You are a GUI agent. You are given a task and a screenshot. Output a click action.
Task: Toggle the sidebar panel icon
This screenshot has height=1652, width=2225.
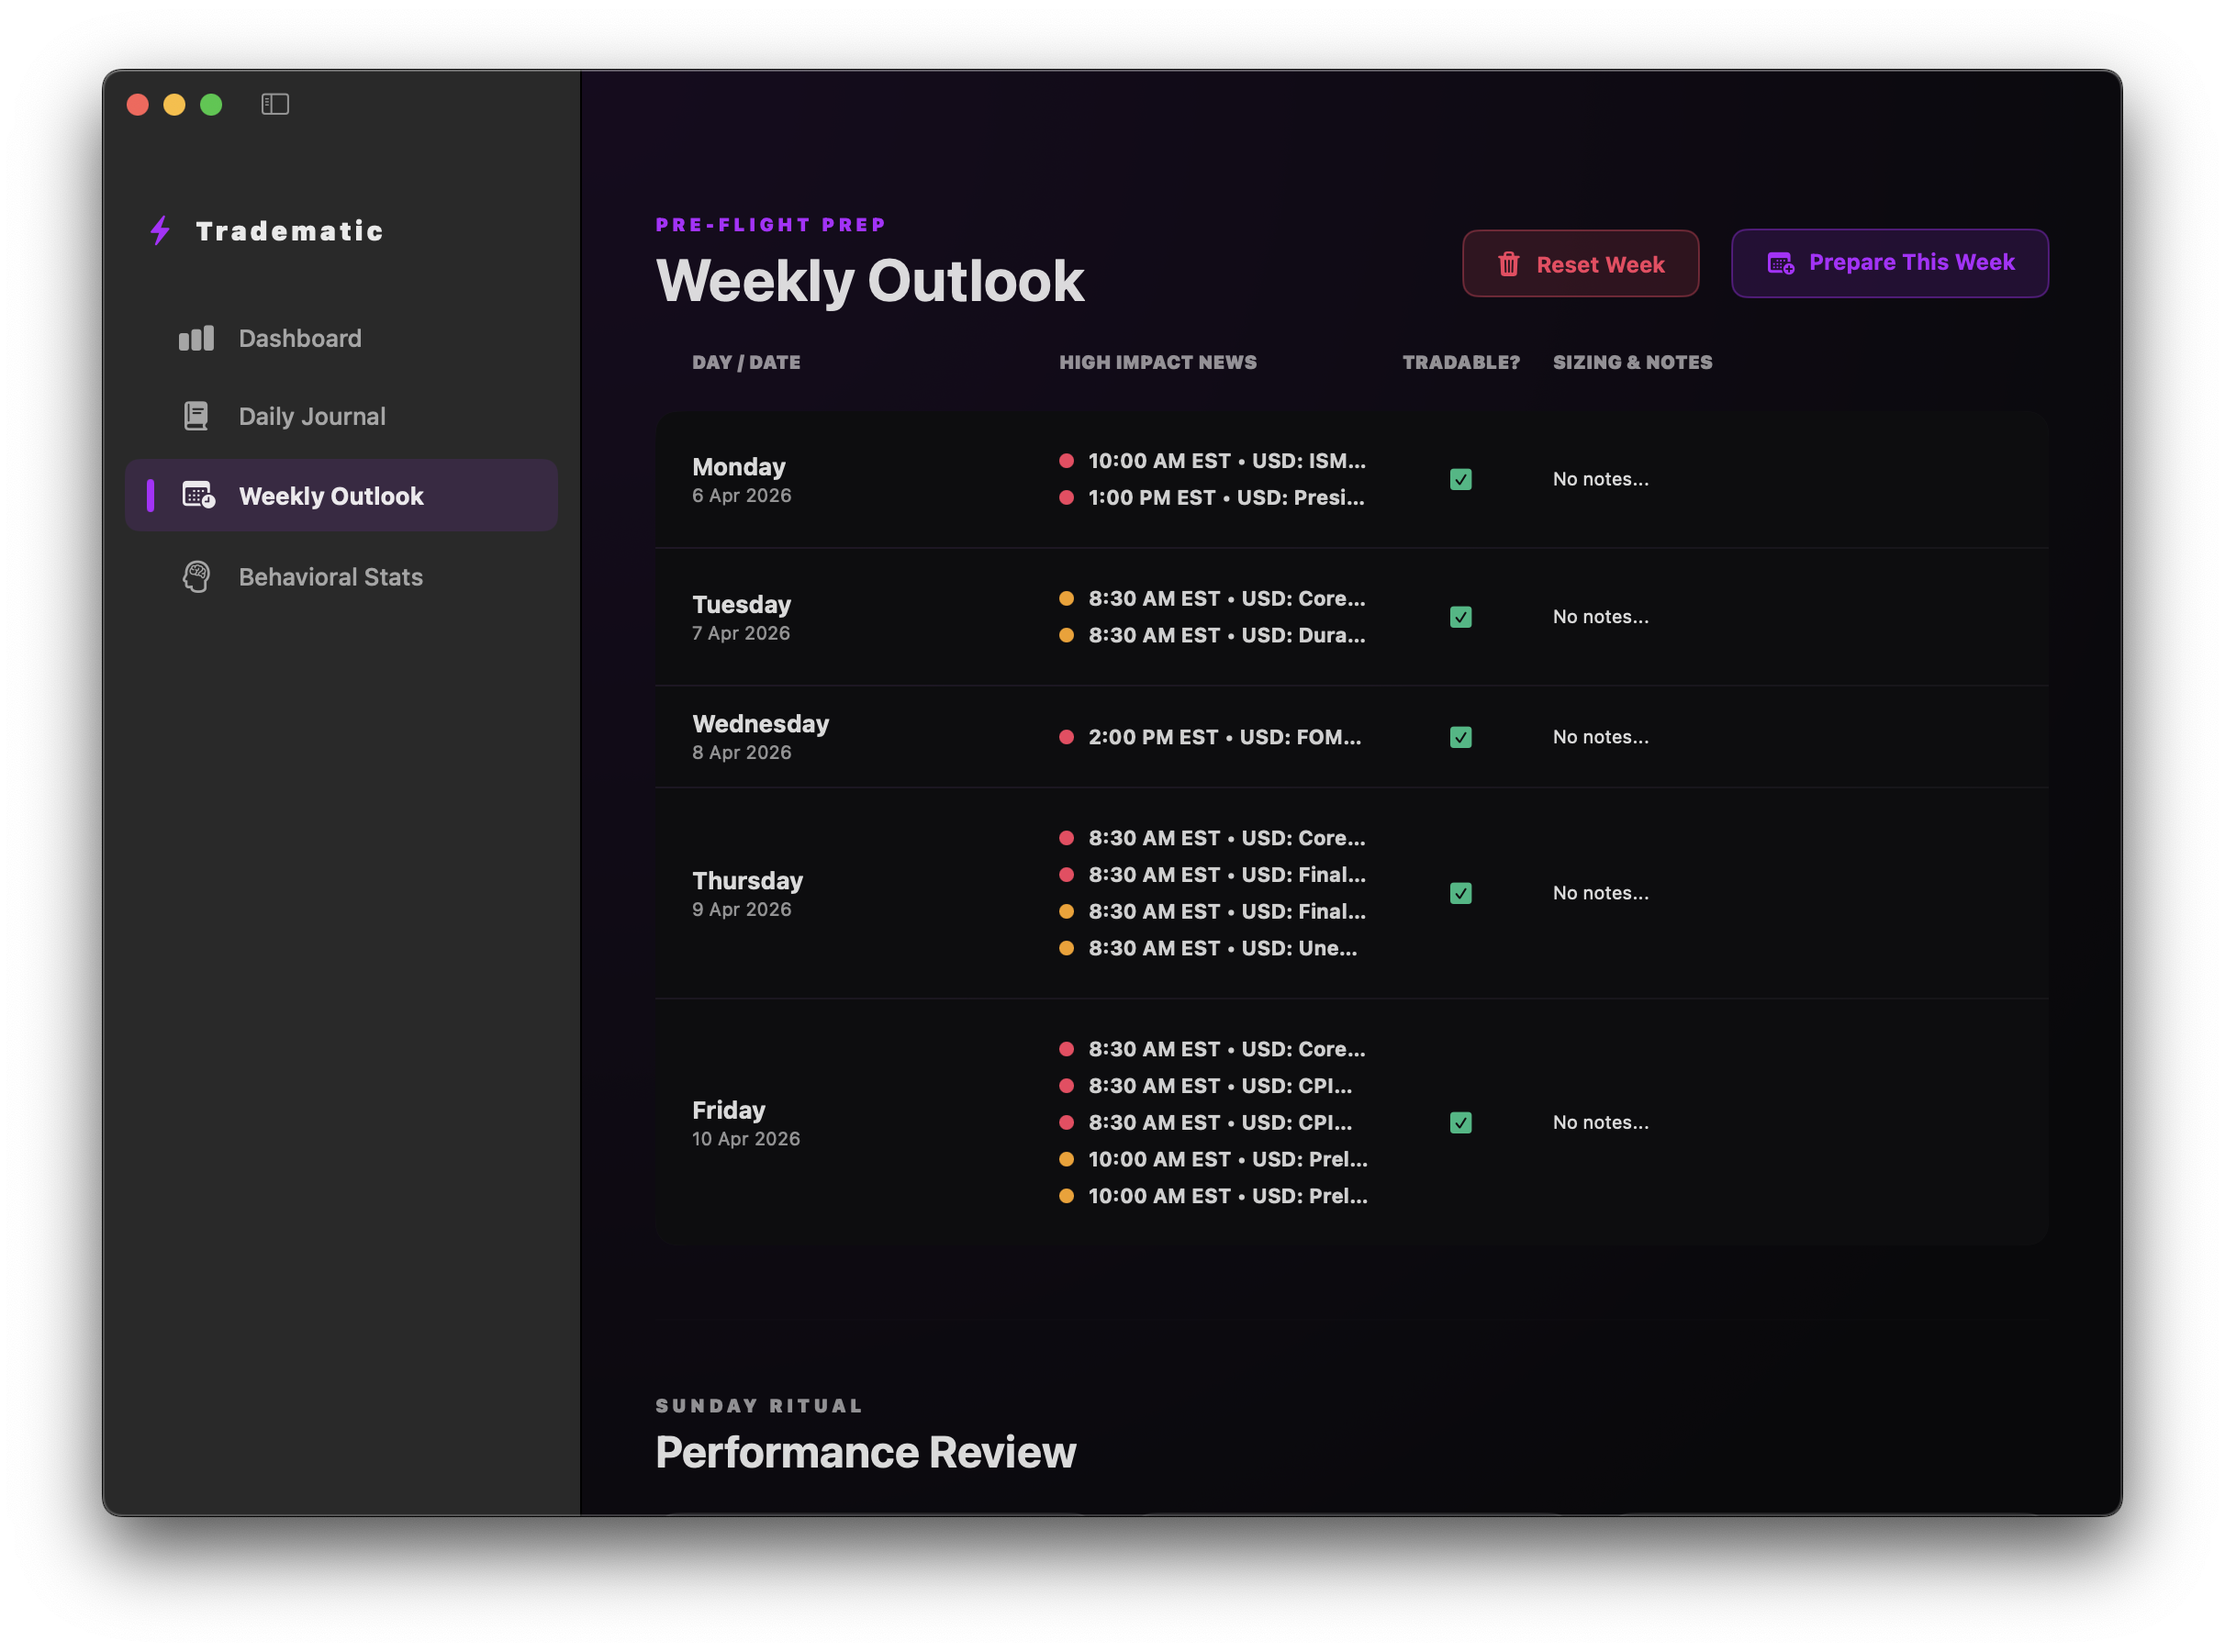(x=275, y=104)
